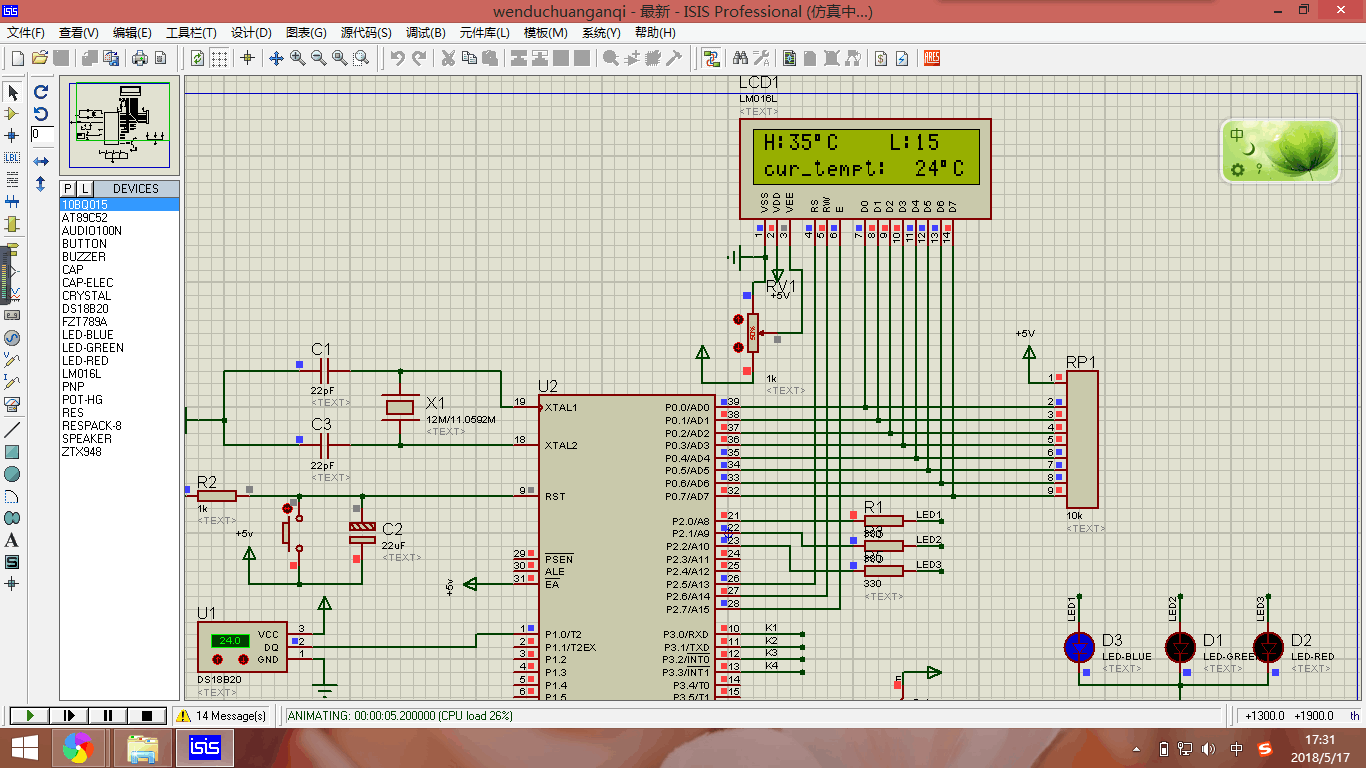
Task: Click the Step simulation button
Action: click(69, 715)
